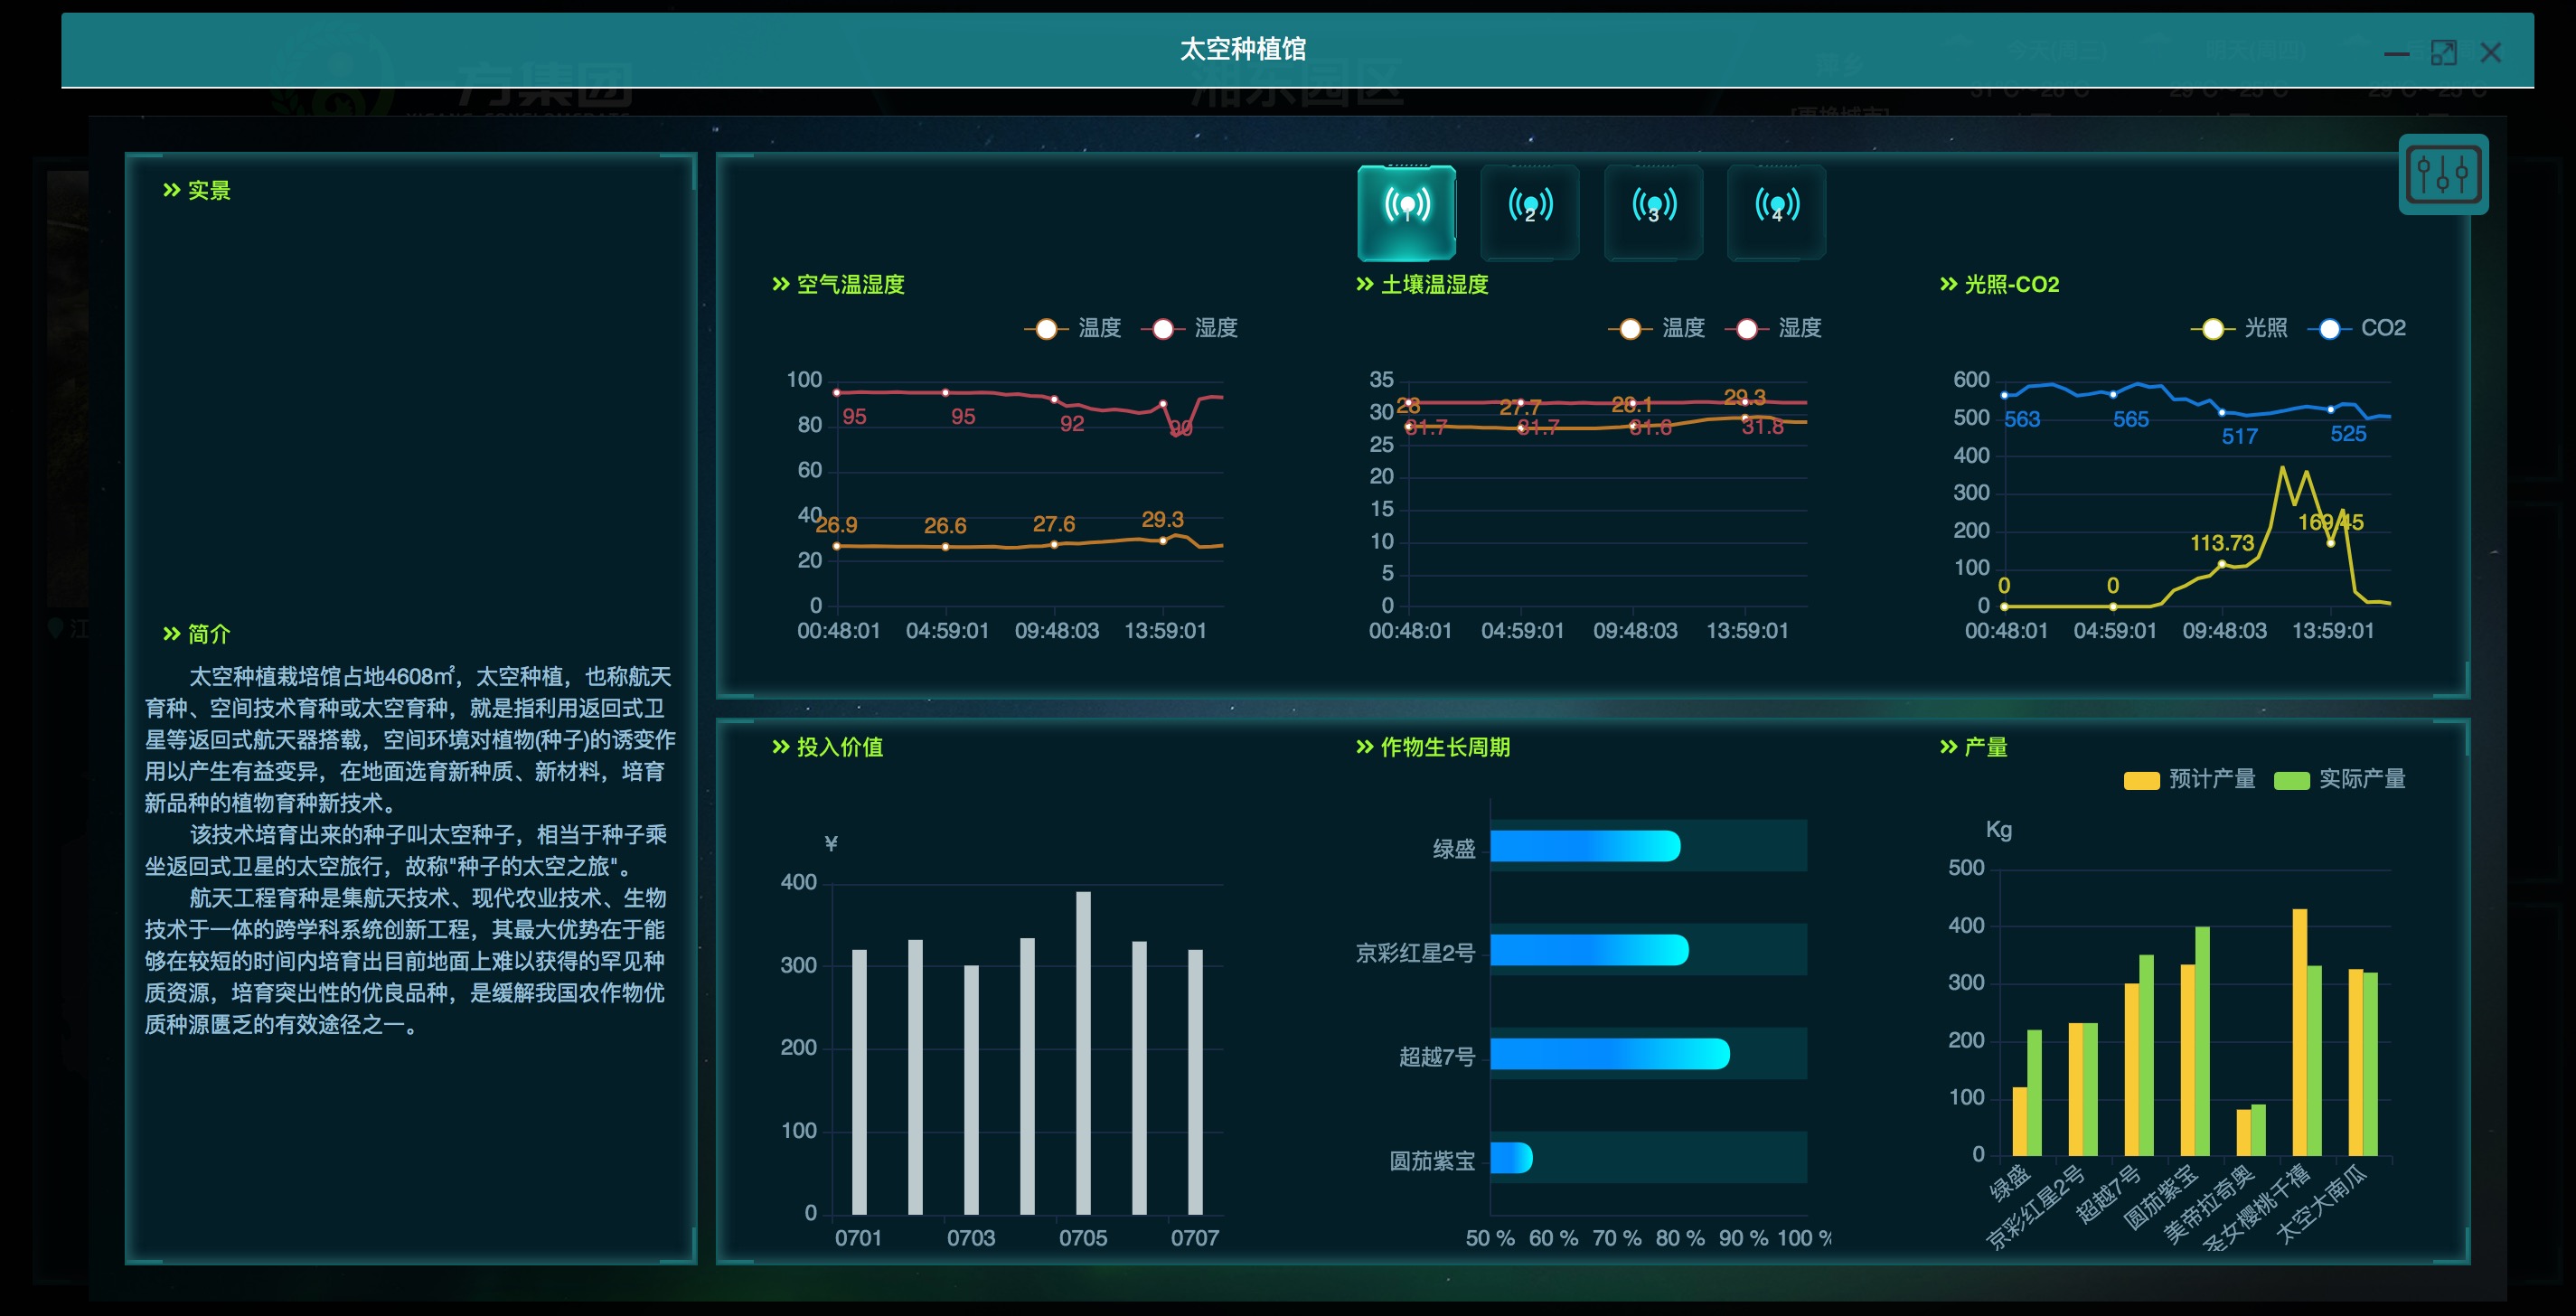Click the 29.3 air temperature label
Screen dimensions: 2576x1316
click(1163, 519)
